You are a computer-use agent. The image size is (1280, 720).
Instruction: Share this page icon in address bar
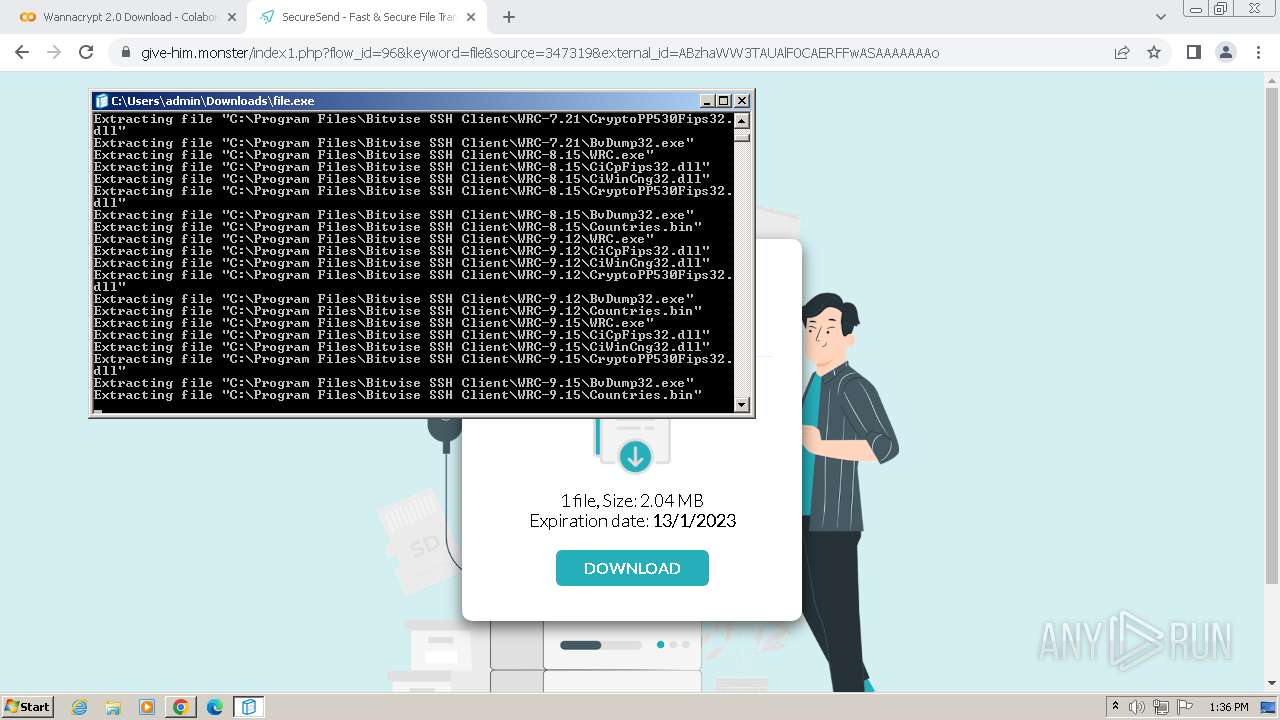pyautogui.click(x=1122, y=52)
